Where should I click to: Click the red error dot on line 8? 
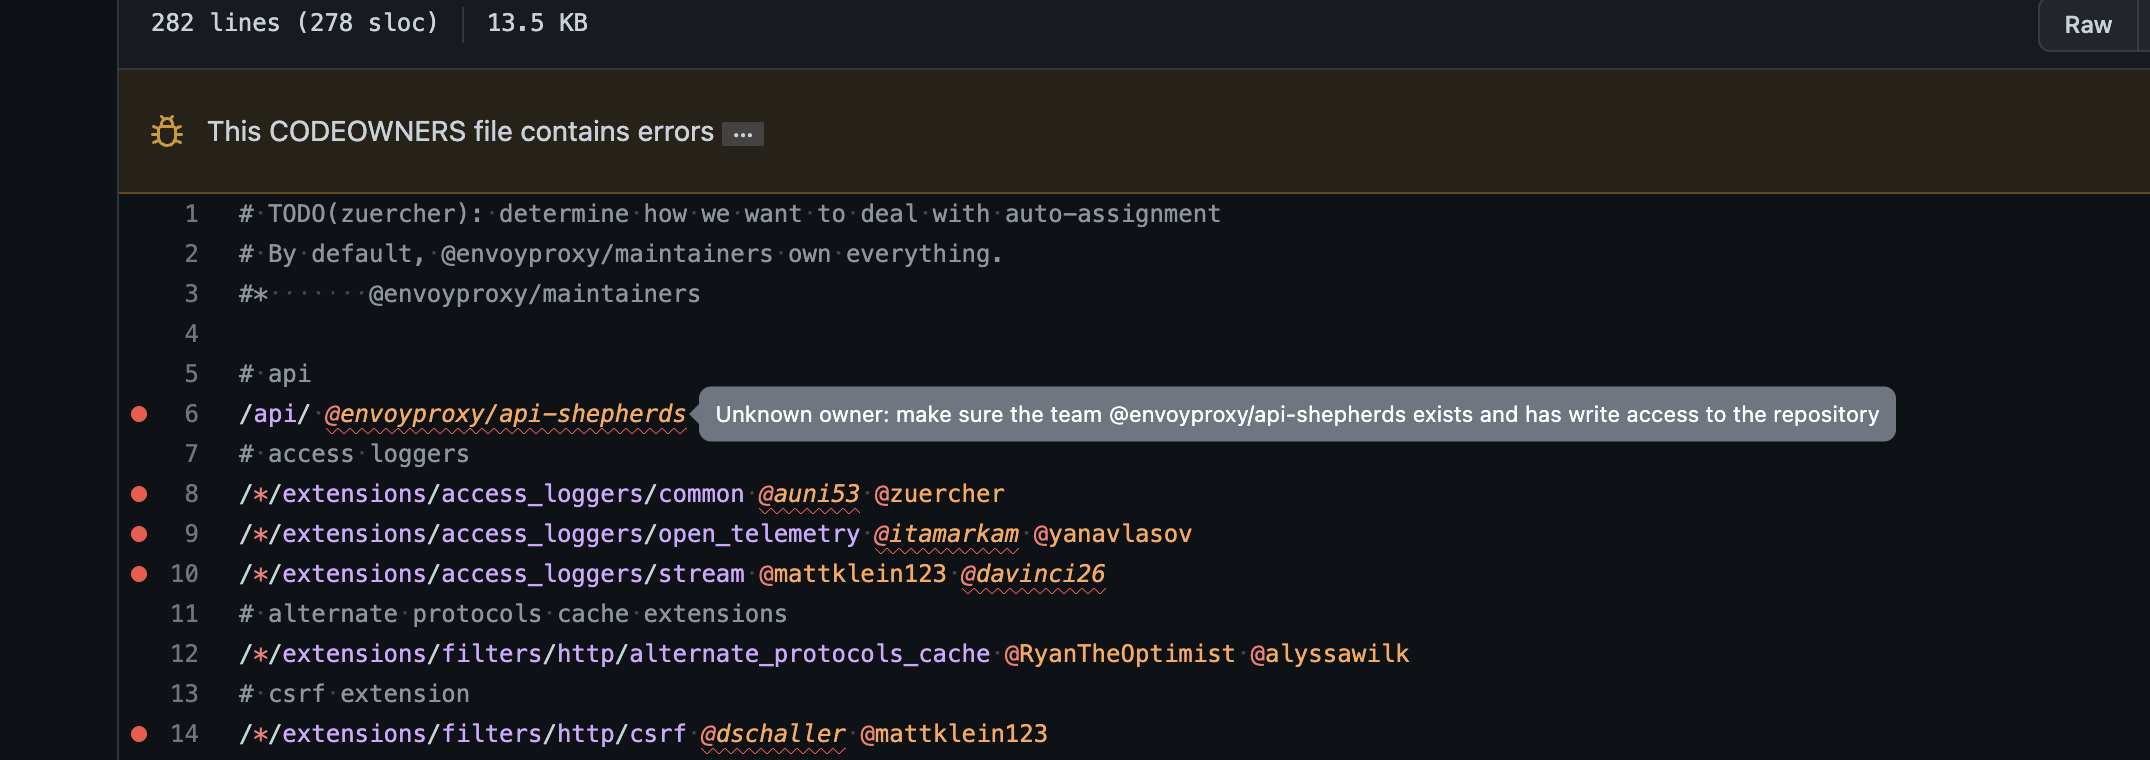pos(141,493)
